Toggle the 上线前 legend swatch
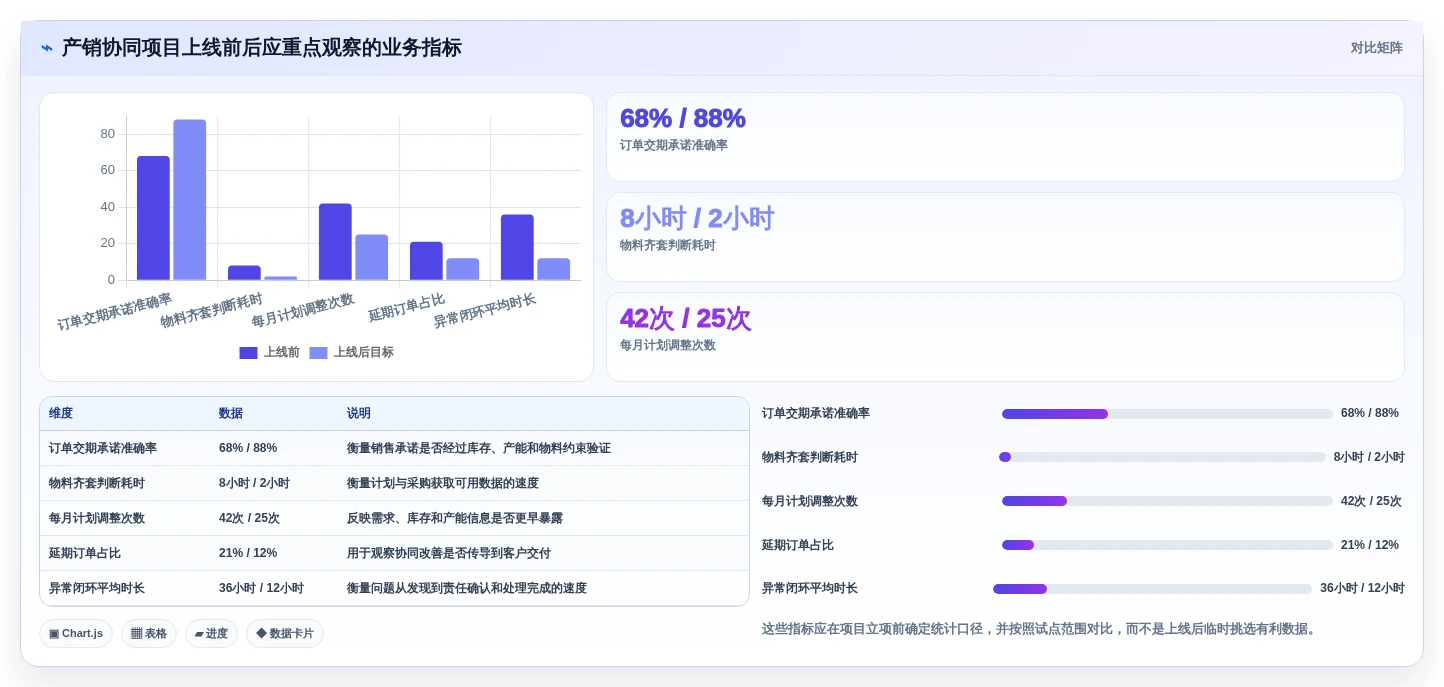Screen dimensions: 1444x687 coord(249,353)
